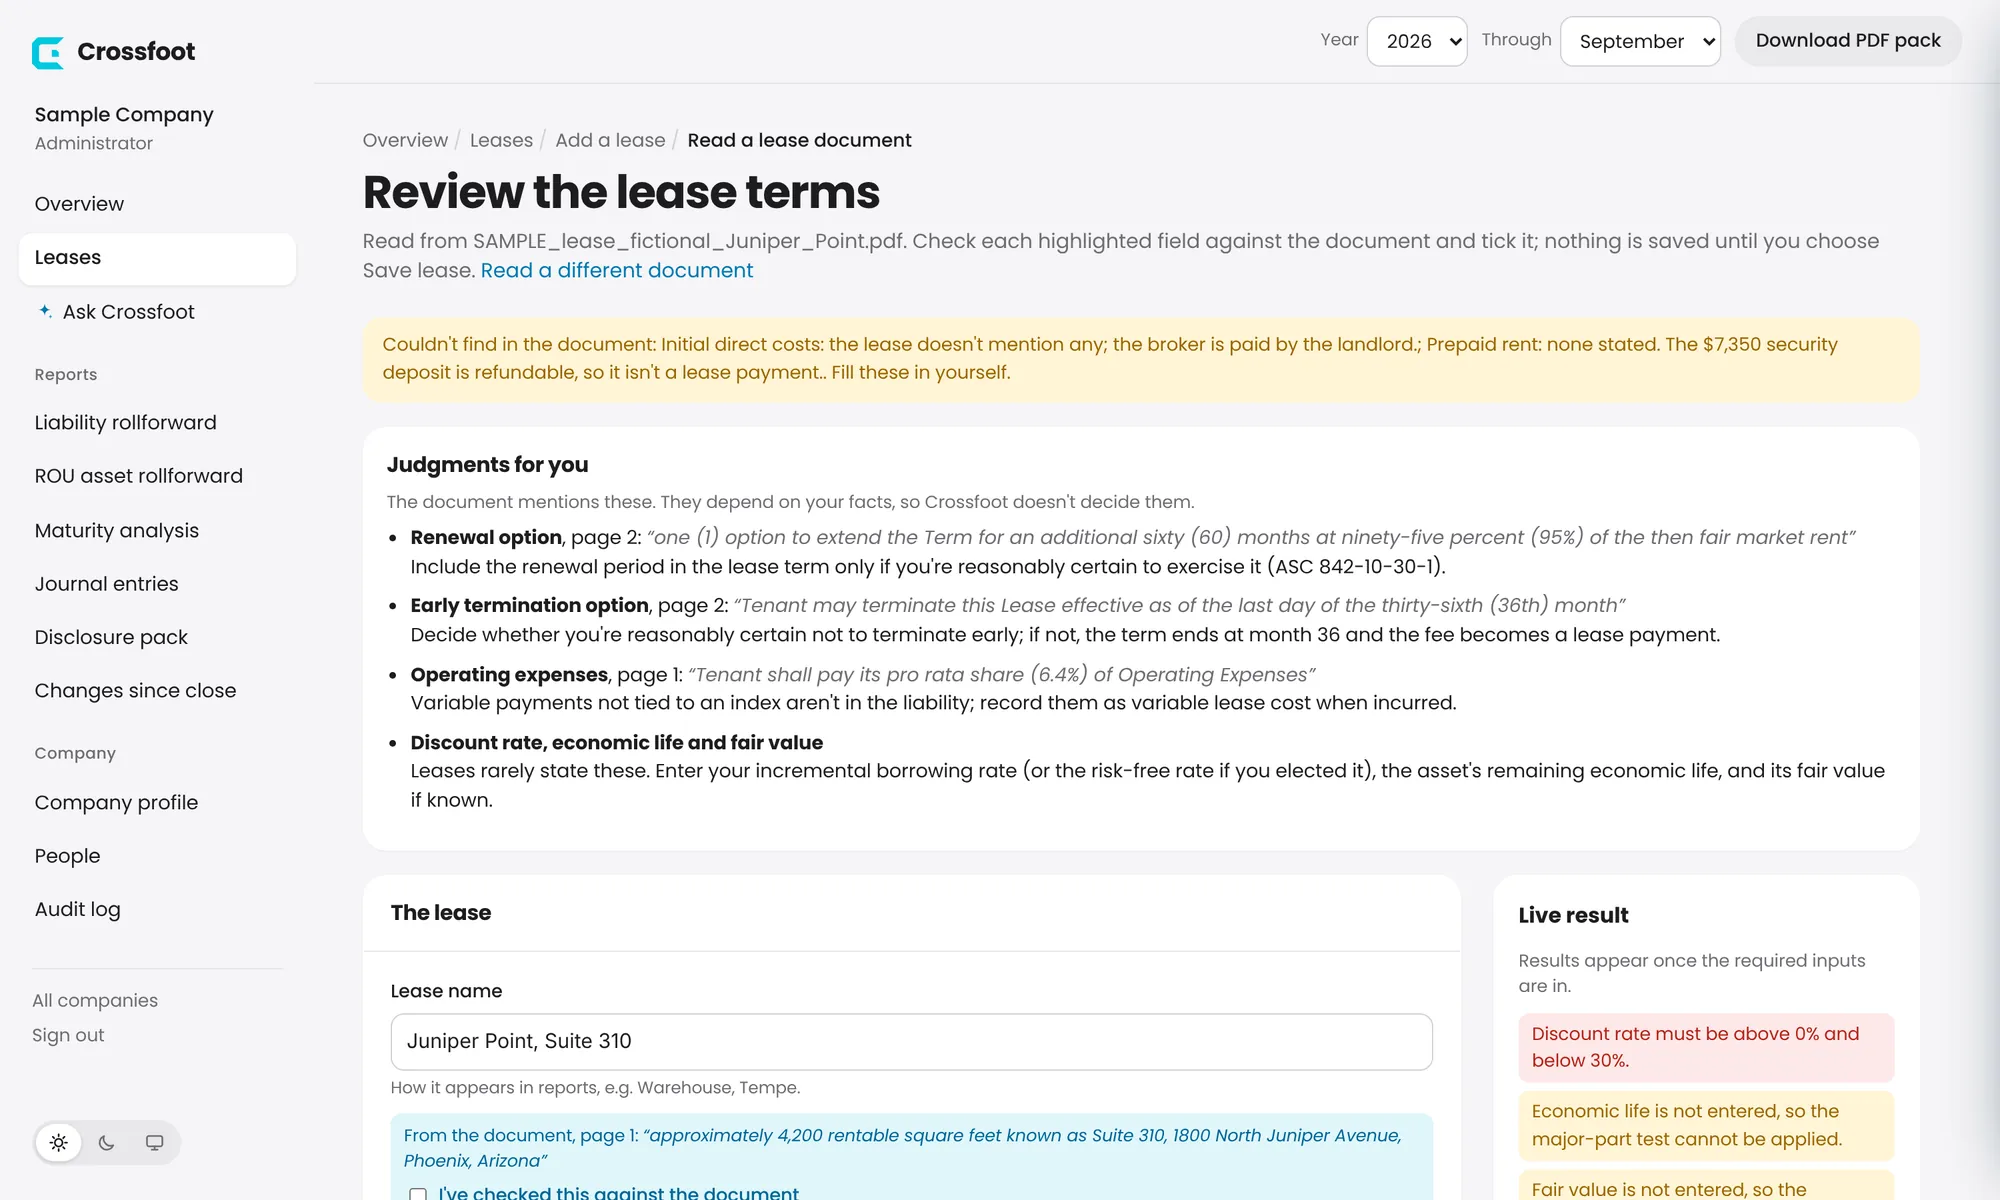Screen dimensions: 2000x1200
Task: Open the Audit log
Action: (157, 910)
